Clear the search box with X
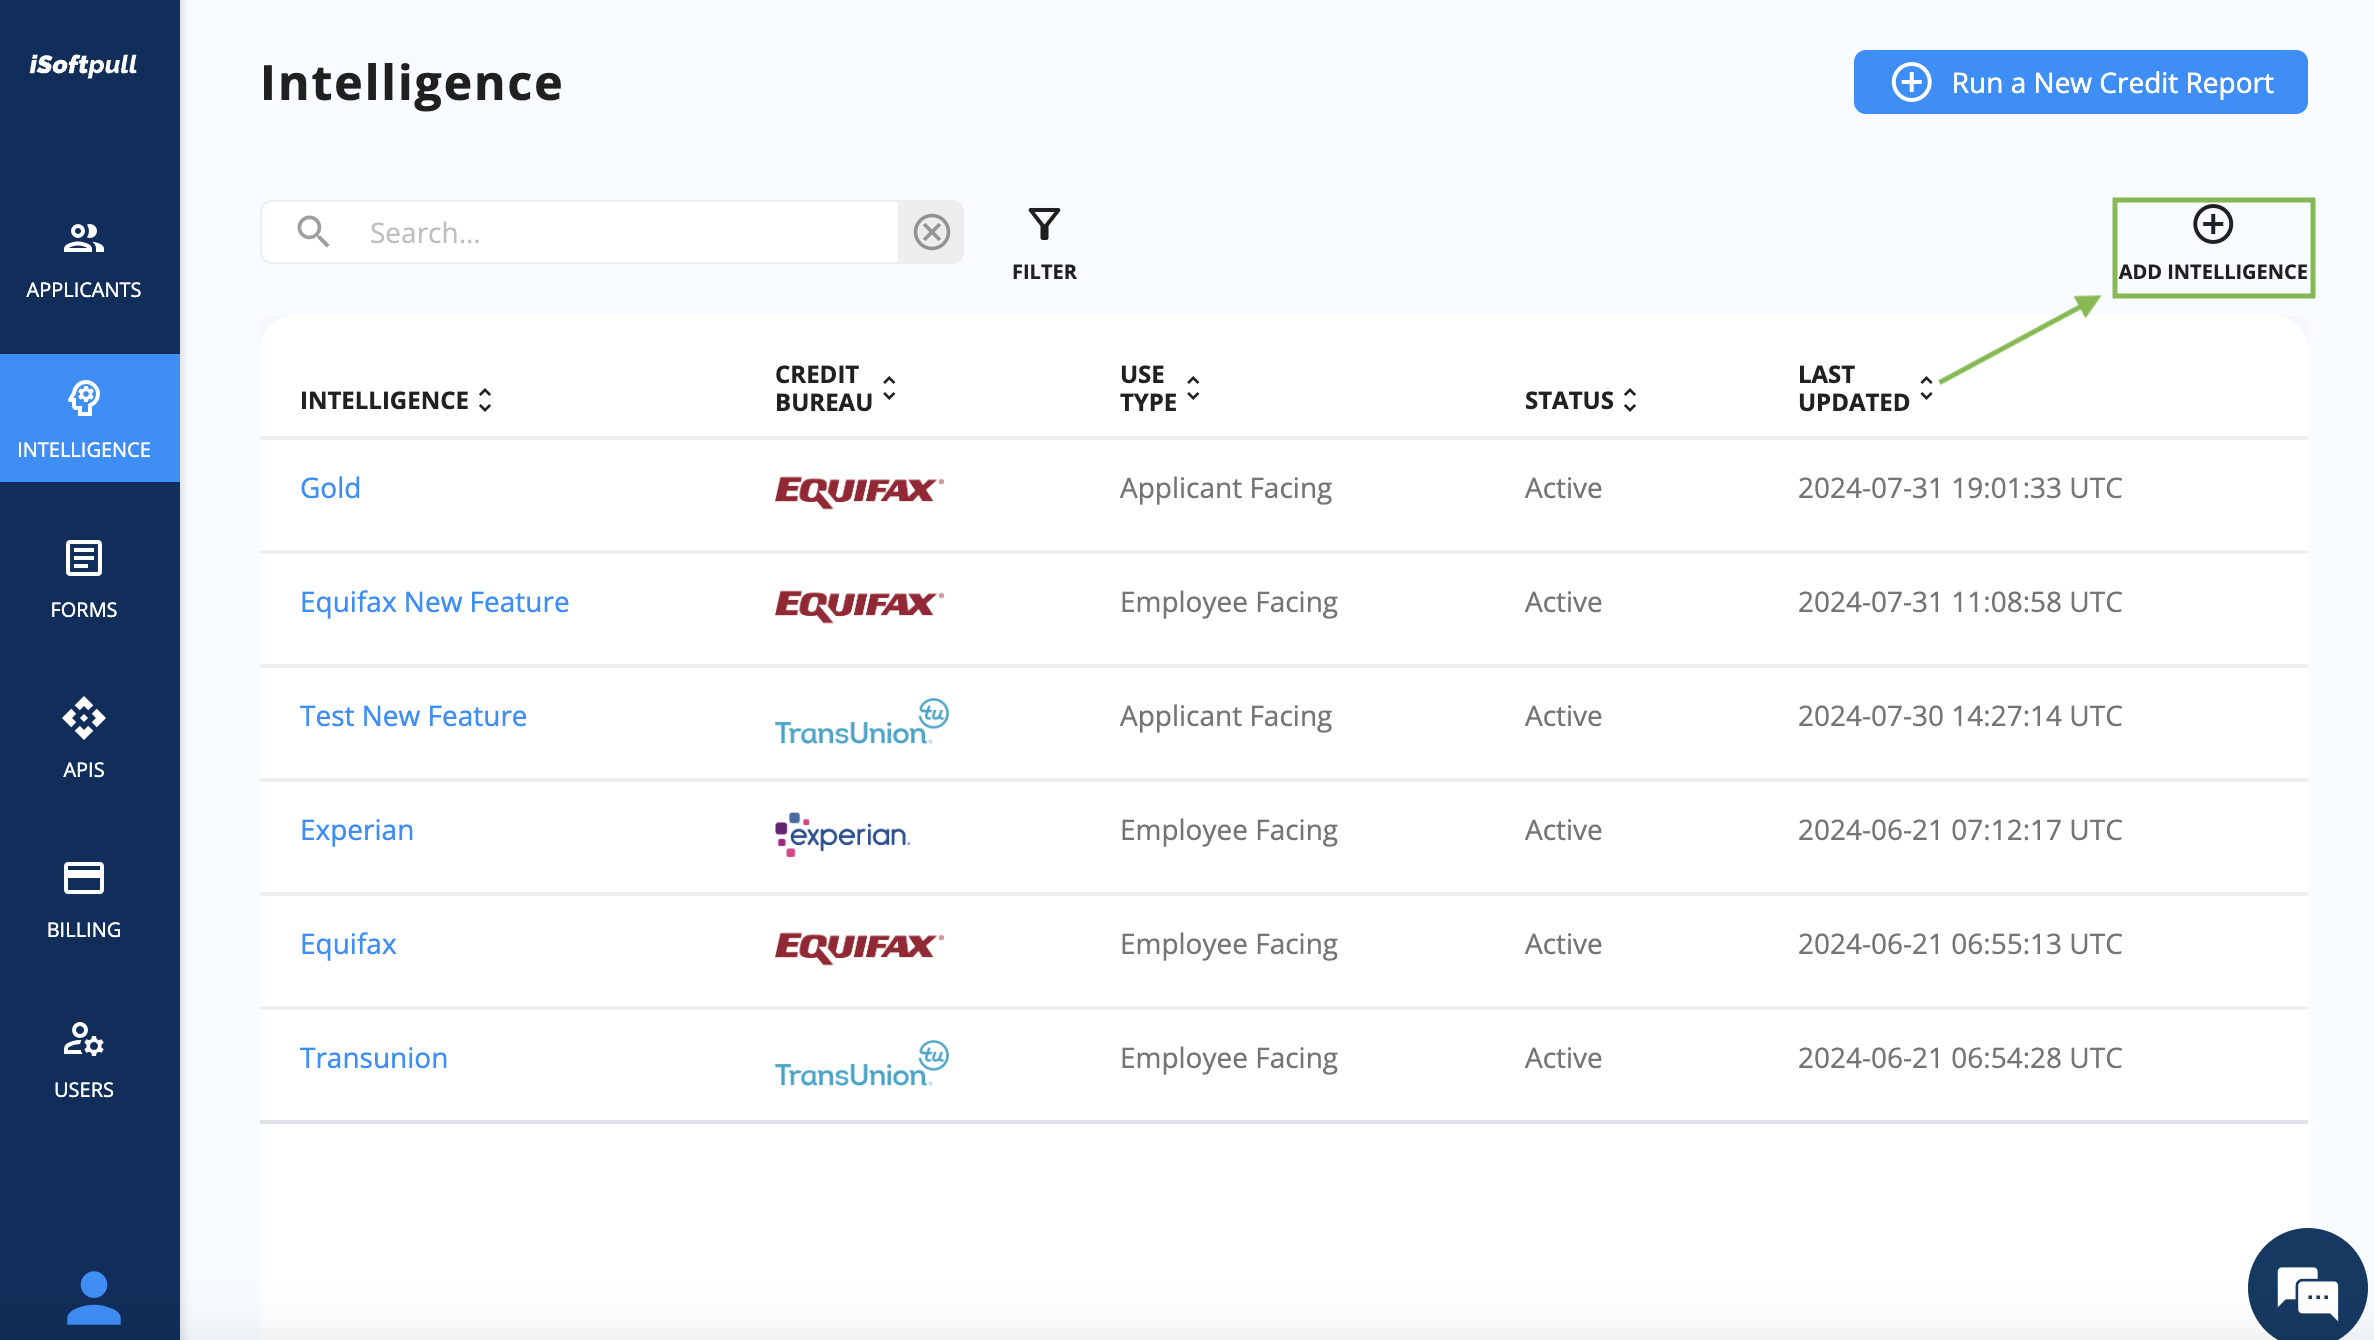 [x=931, y=232]
